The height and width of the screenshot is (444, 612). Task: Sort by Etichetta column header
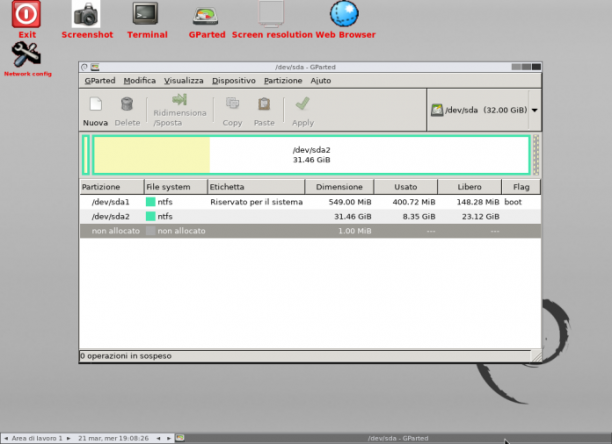tap(256, 187)
